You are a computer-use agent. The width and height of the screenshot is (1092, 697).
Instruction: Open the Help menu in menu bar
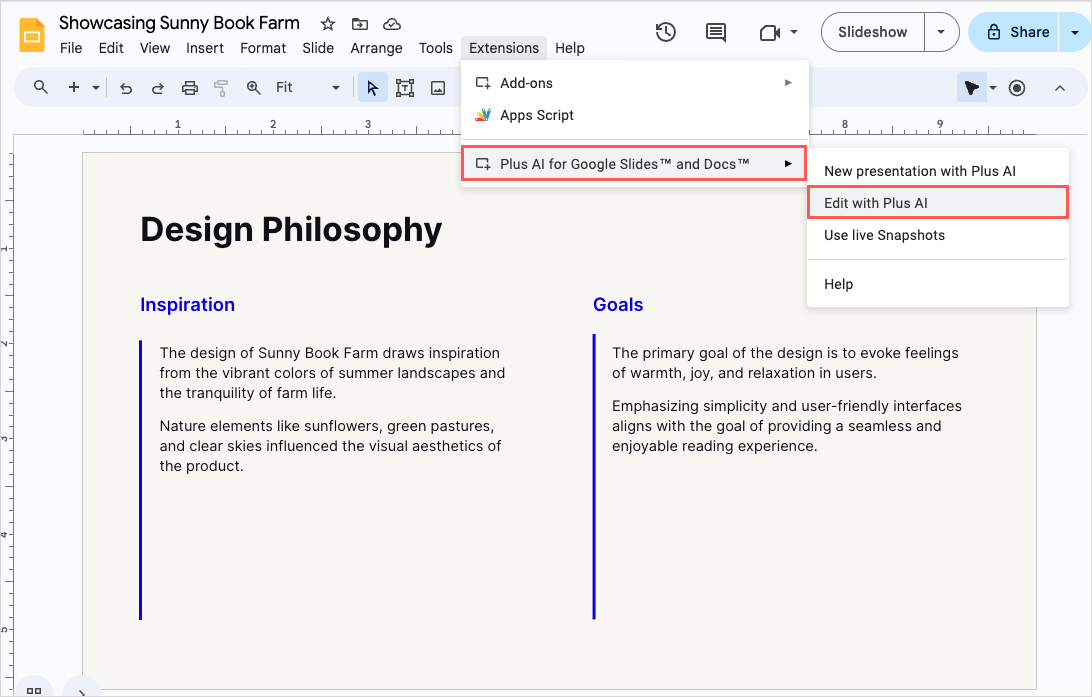570,48
